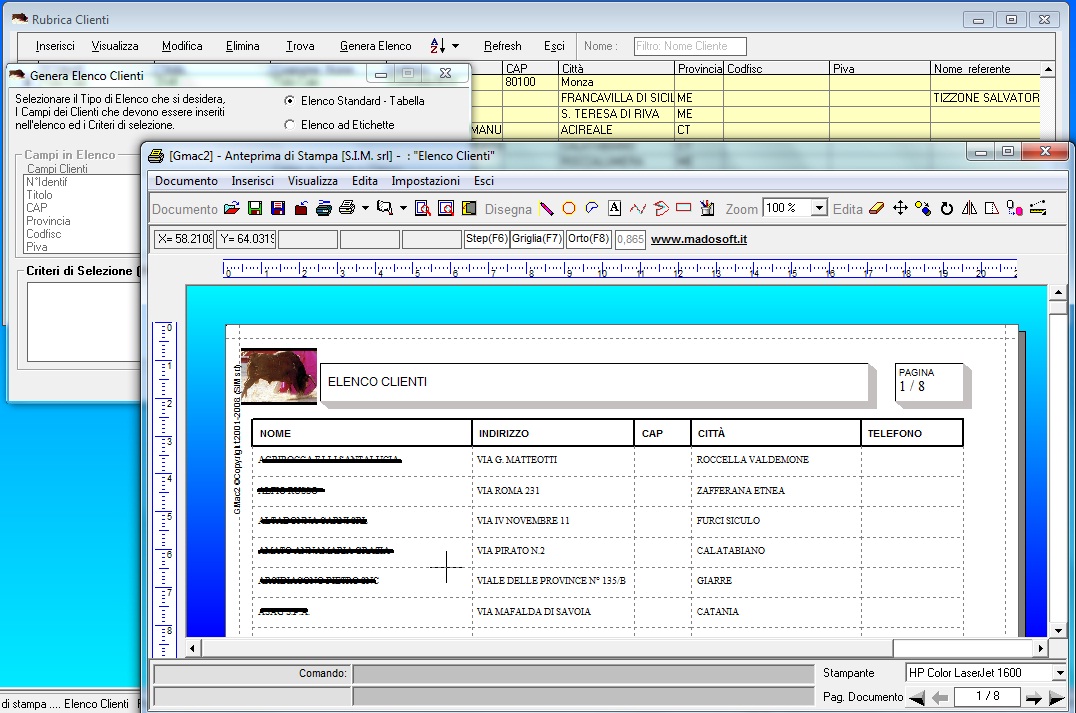Save document using the green floppy icon
The height and width of the screenshot is (713, 1076).
(x=255, y=209)
